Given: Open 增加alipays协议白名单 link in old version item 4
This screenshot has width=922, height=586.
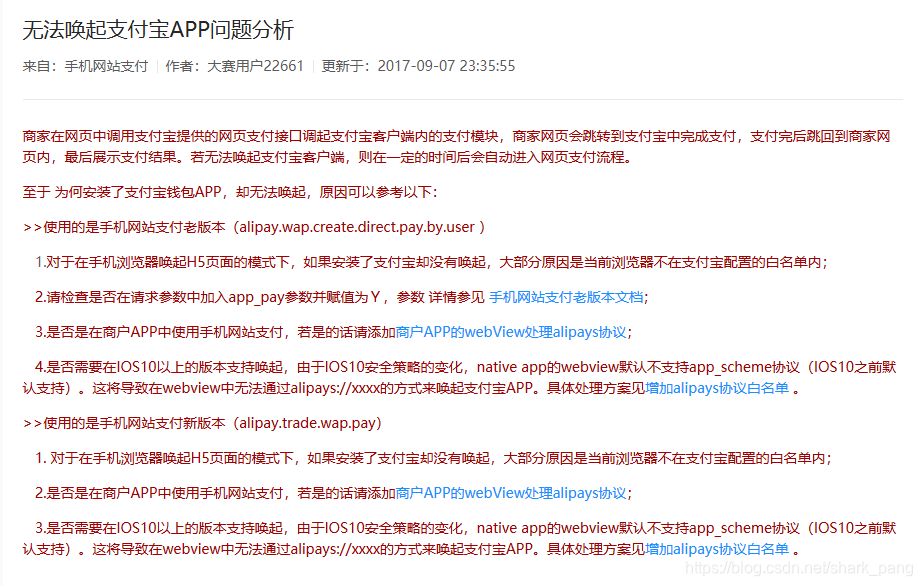Looking at the screenshot, I should click(717, 389).
